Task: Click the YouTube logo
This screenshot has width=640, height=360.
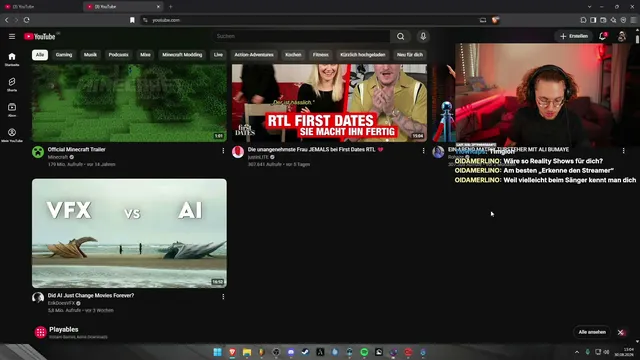Action: point(40,36)
